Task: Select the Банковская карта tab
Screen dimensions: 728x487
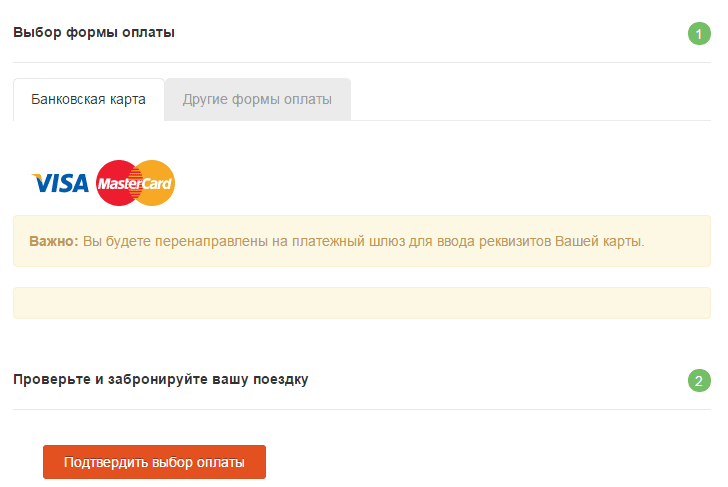Action: pos(89,99)
